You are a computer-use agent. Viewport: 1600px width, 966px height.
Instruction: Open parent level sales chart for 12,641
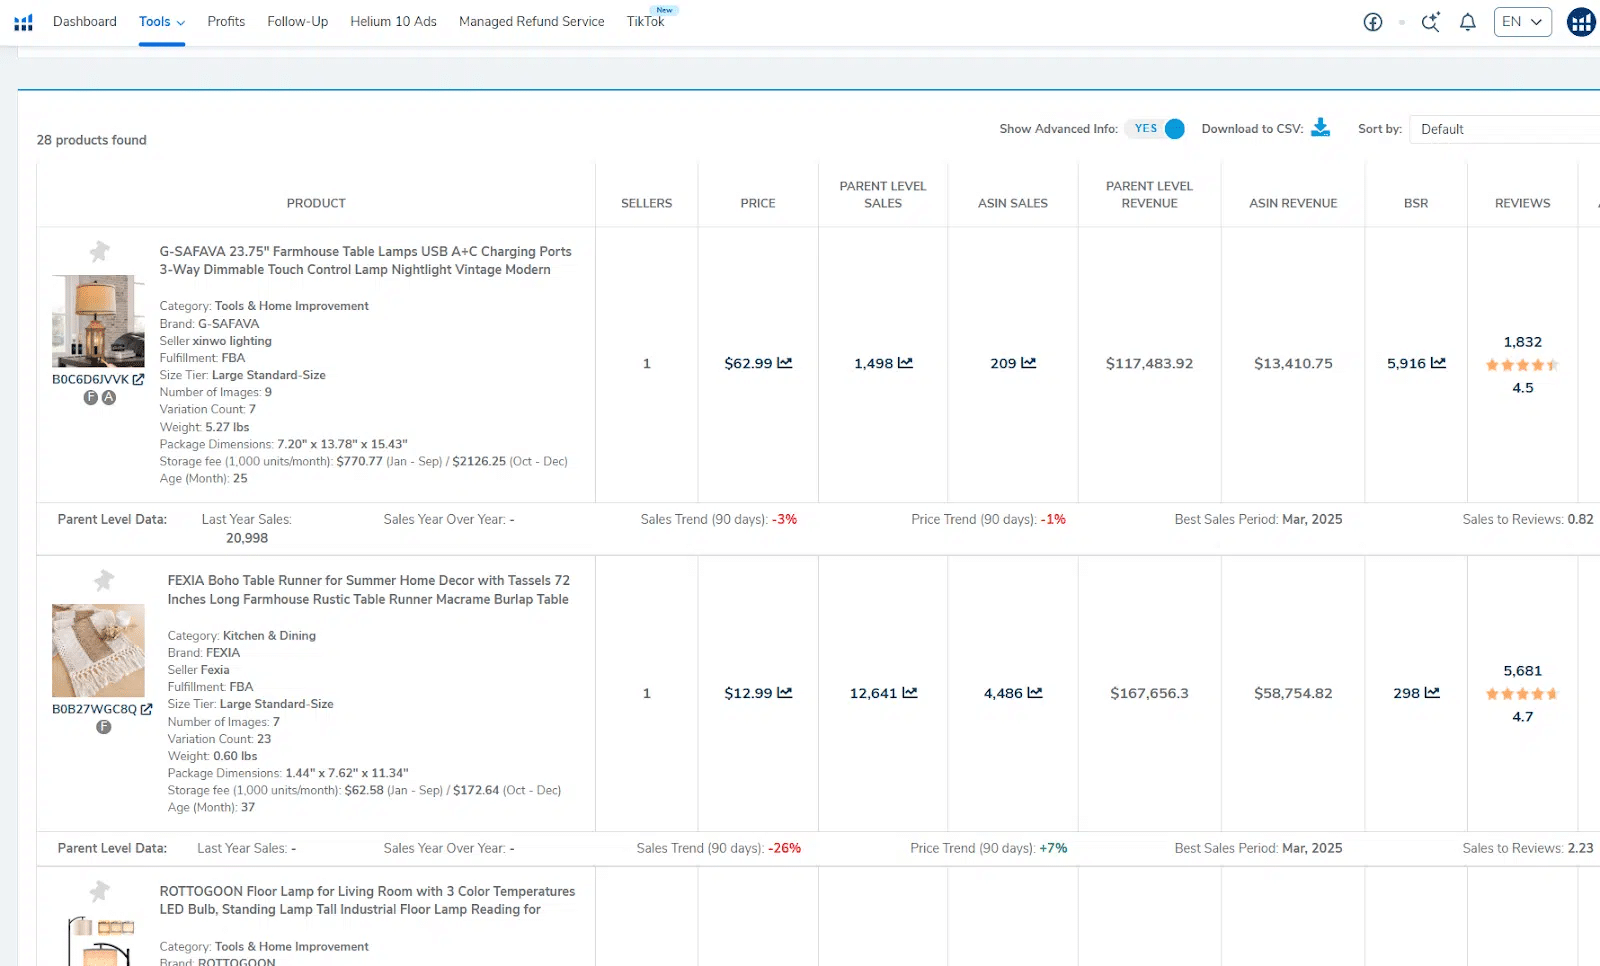910,693
